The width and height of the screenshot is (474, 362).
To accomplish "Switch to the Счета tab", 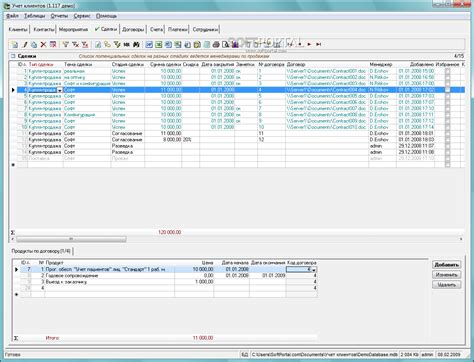I will coord(156,29).
